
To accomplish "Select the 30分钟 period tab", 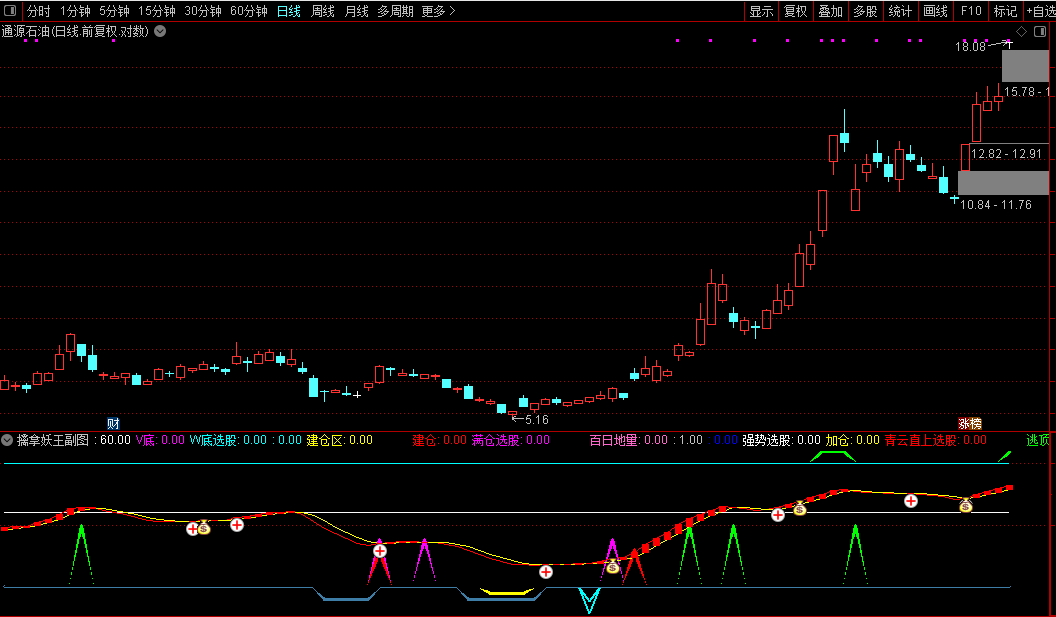I will tap(203, 11).
